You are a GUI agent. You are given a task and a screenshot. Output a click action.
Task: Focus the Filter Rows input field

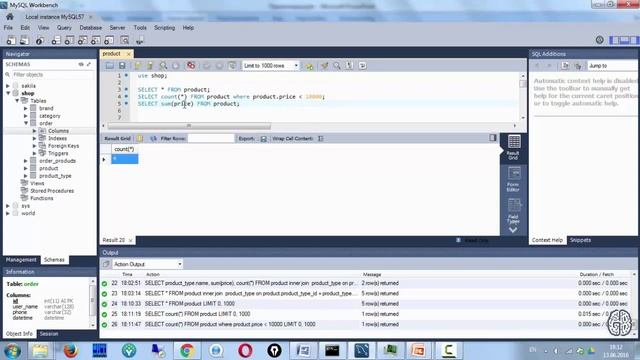[211, 138]
